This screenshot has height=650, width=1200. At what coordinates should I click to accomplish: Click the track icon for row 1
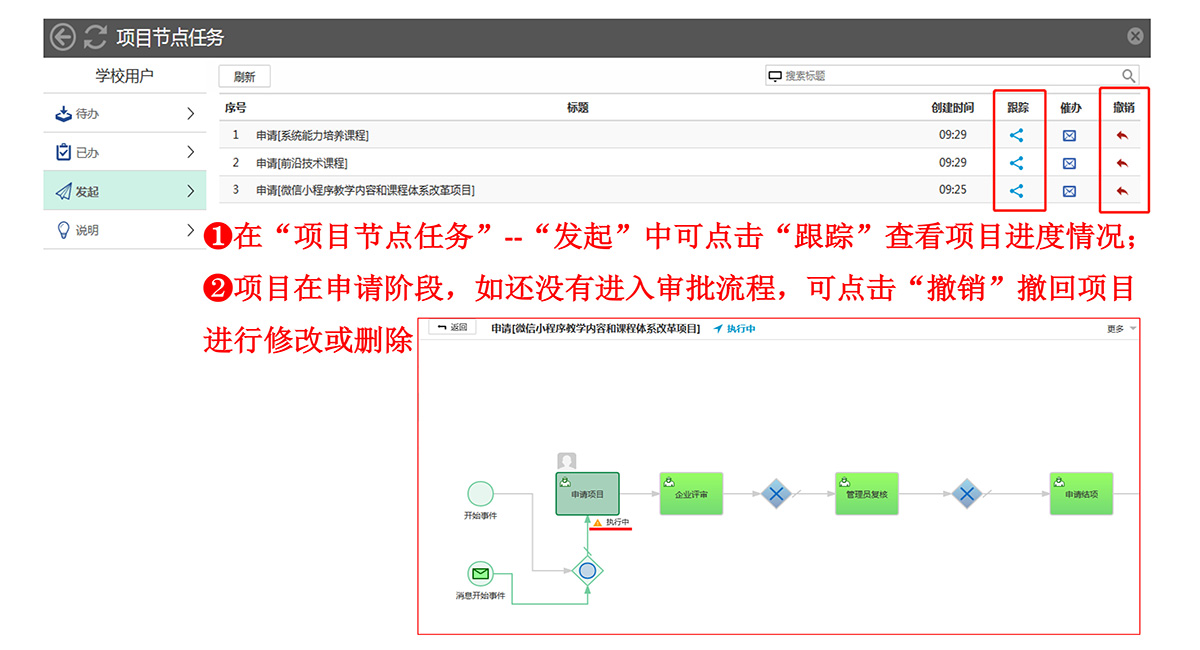point(1016,135)
